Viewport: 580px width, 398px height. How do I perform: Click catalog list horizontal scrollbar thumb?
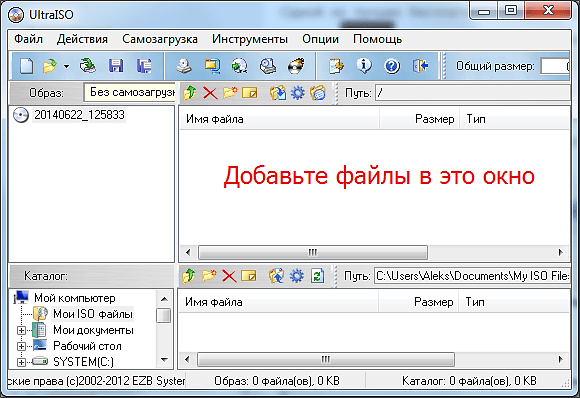point(326,360)
